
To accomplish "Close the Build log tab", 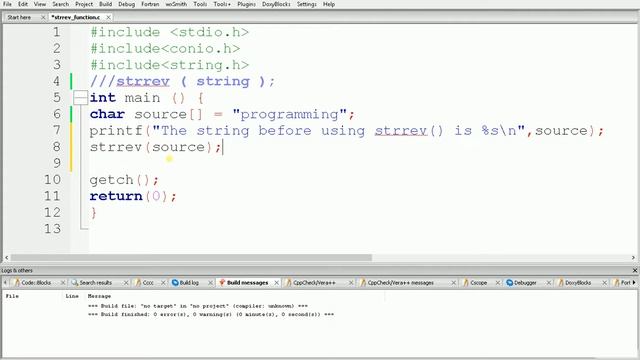I will pyautogui.click(x=211, y=282).
